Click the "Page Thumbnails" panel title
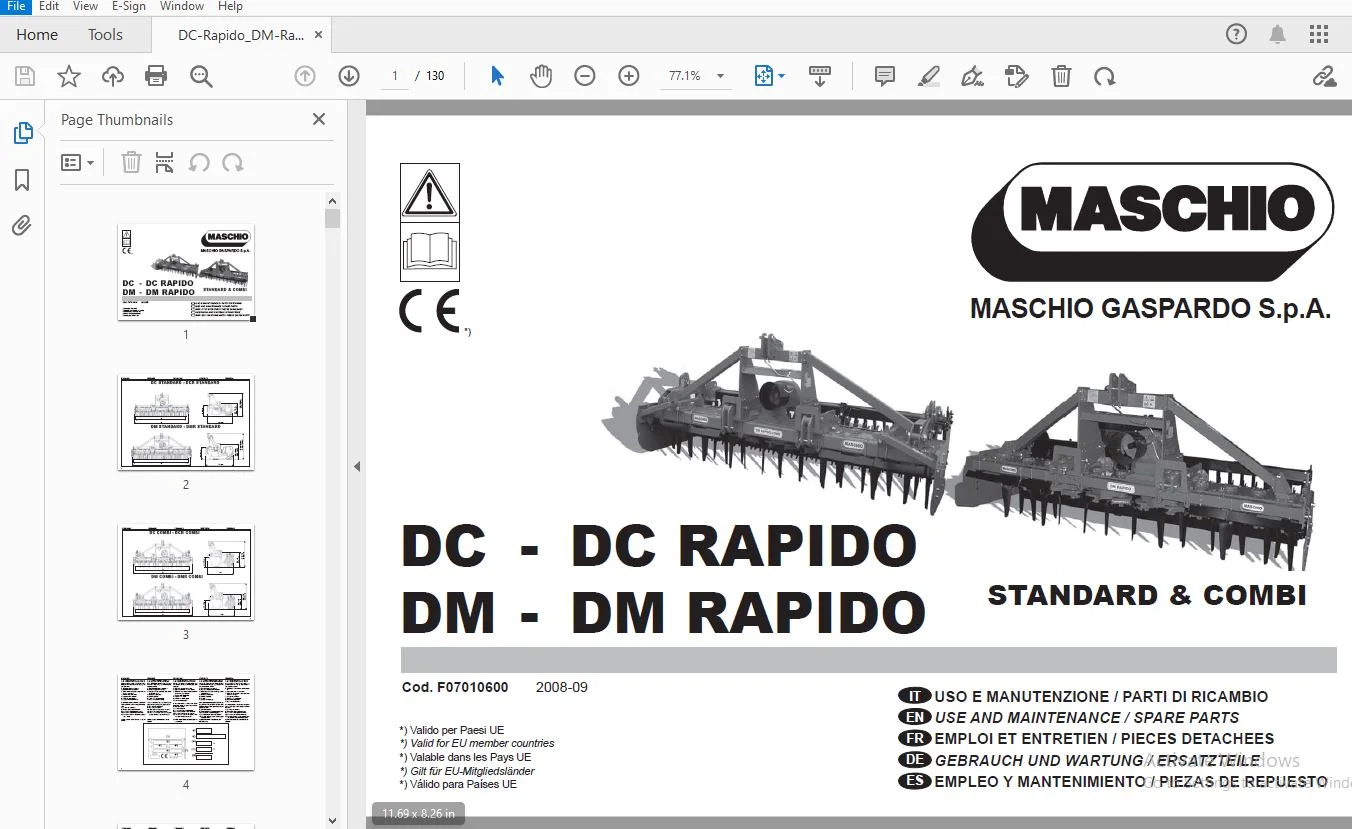This screenshot has width=1352, height=829. 117,120
